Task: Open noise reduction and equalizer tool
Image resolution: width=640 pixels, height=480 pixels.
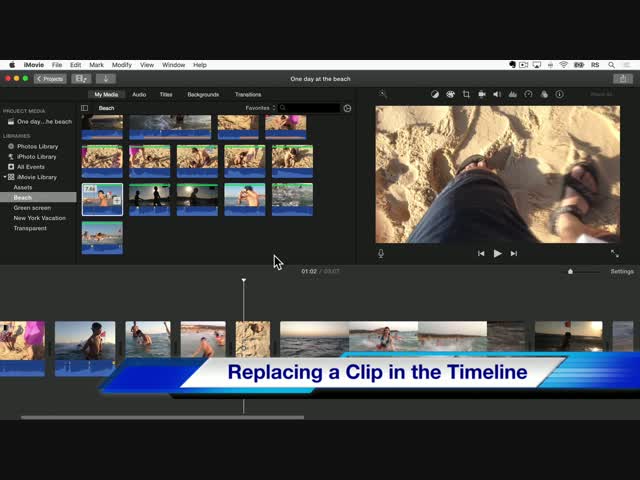Action: (x=513, y=94)
